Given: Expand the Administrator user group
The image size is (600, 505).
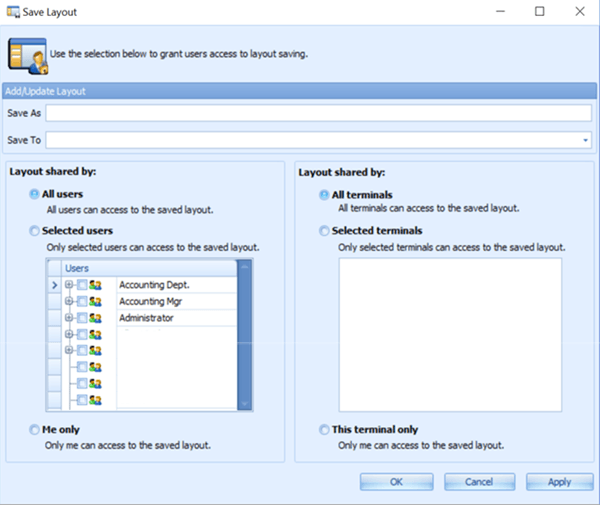Looking at the screenshot, I should pos(69,318).
